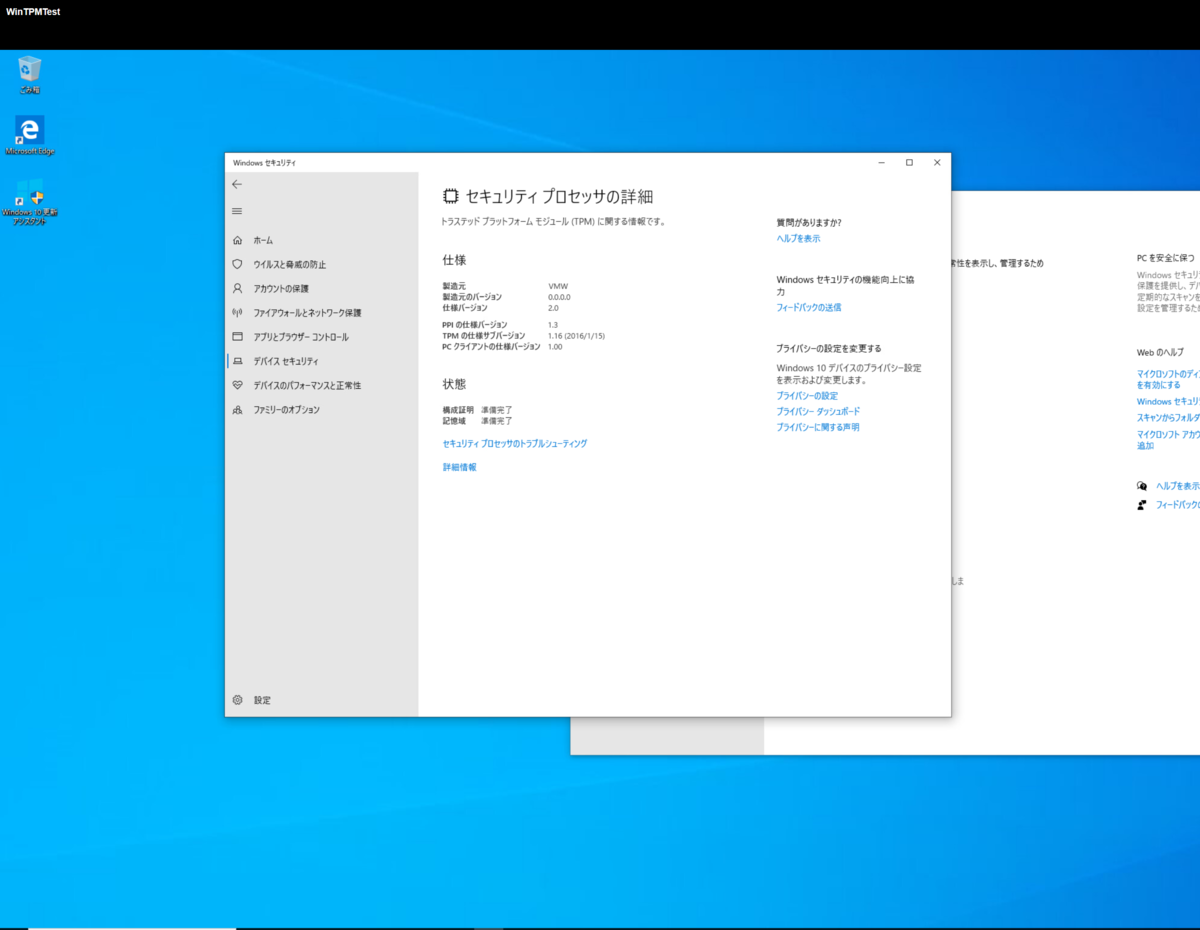Open the プライバシーの設定 link
This screenshot has height=930, width=1200.
tap(808, 396)
